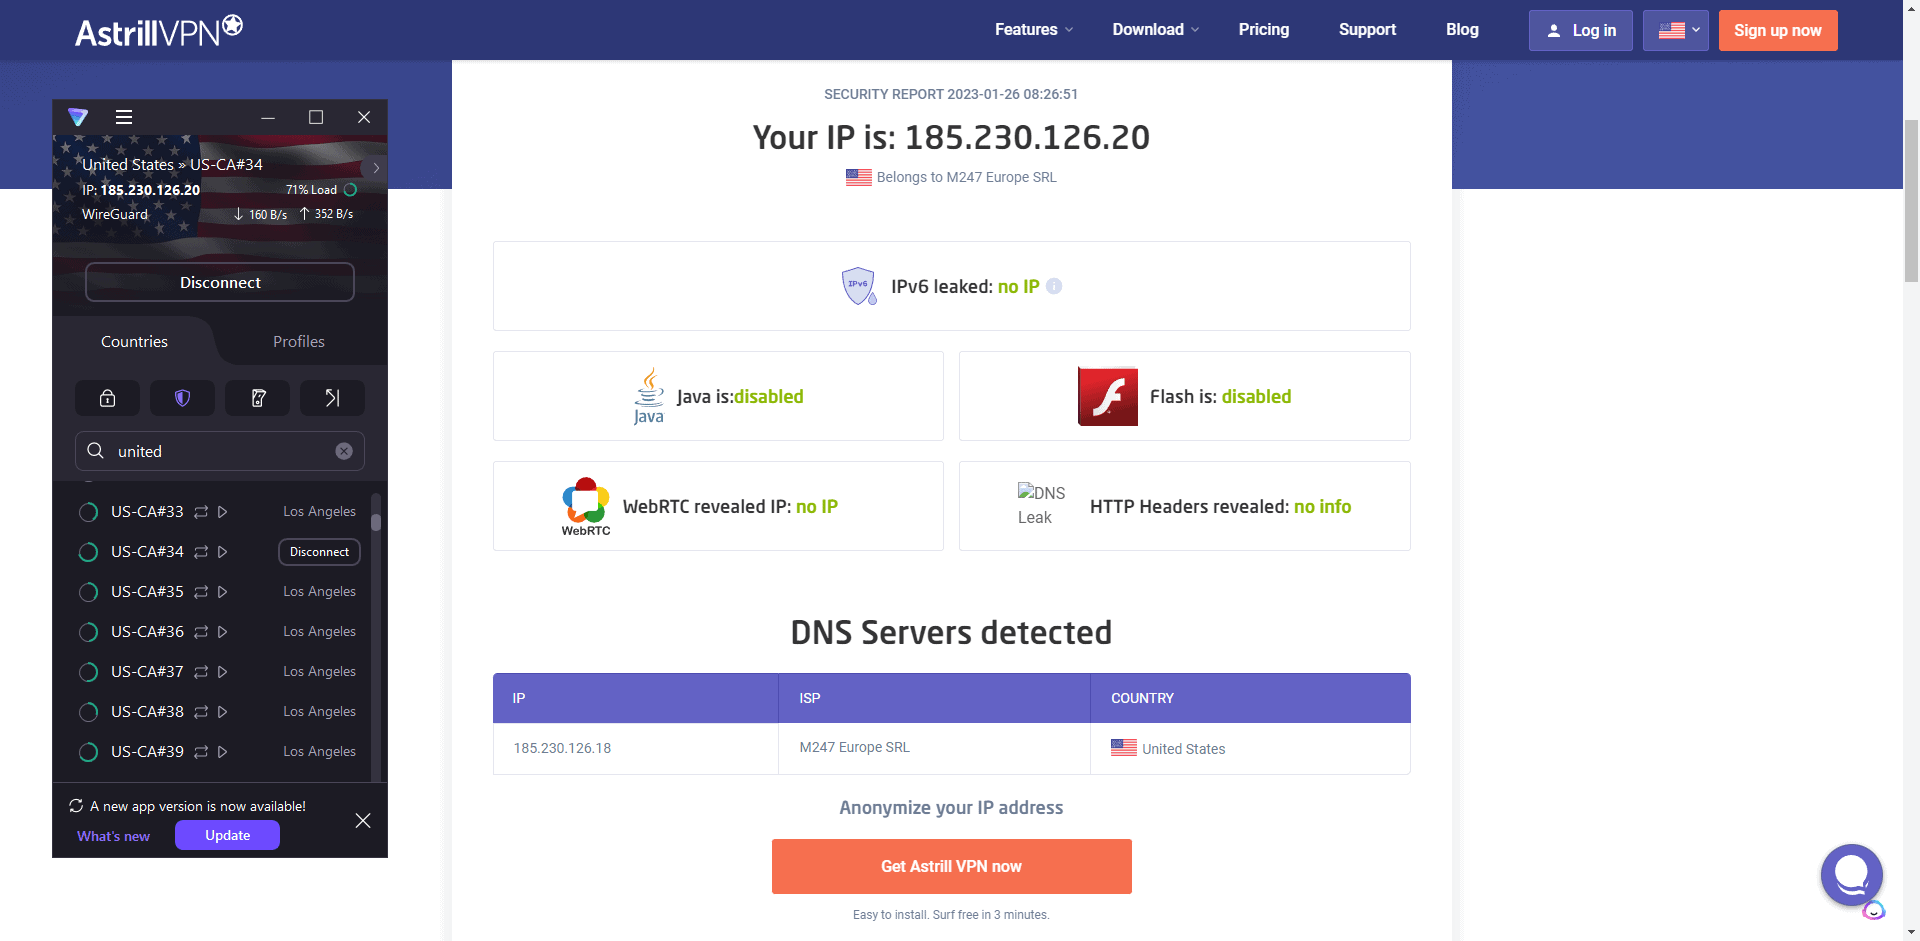Click Disconnect beside US-CA#34

(319, 552)
